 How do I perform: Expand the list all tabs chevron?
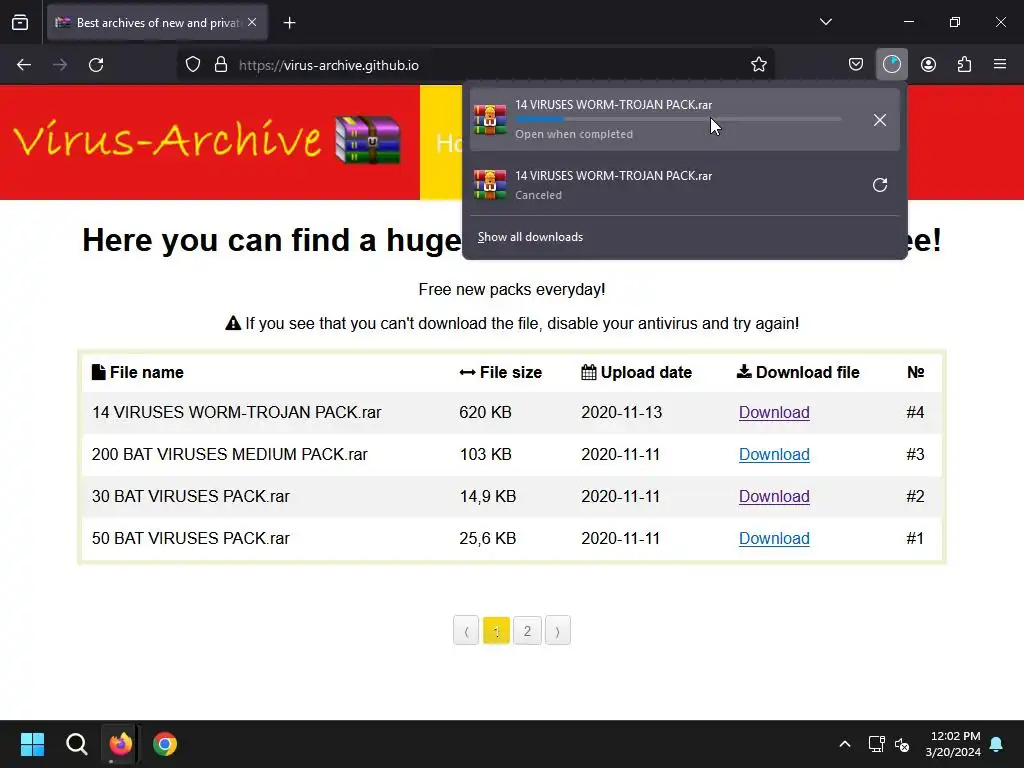pyautogui.click(x=825, y=22)
